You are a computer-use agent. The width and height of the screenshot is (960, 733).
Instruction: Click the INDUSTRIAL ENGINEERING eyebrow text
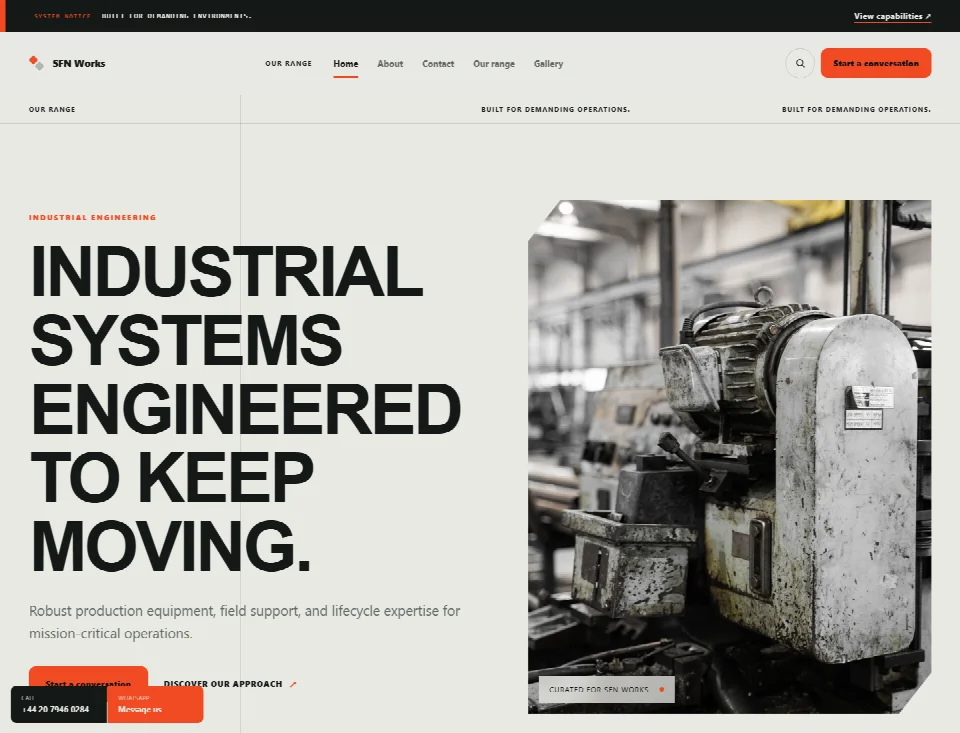92,217
